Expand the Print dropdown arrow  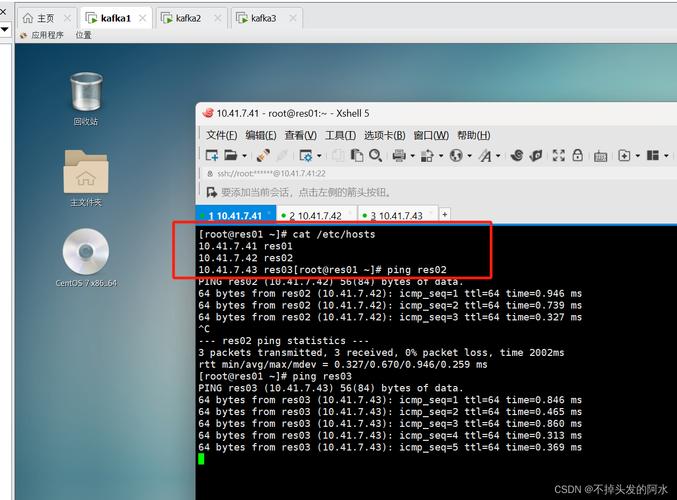point(412,156)
